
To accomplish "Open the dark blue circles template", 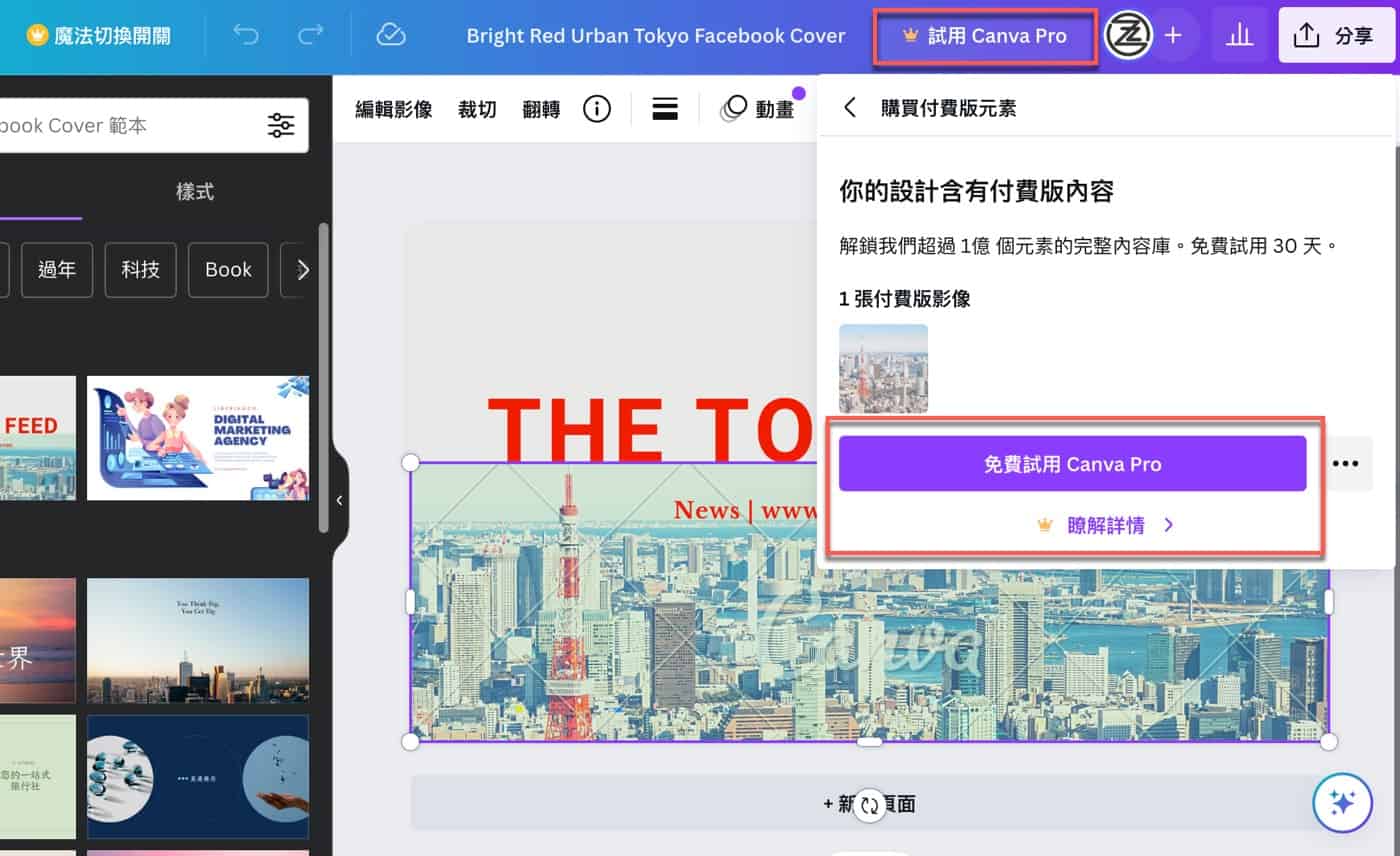I will click(x=198, y=777).
